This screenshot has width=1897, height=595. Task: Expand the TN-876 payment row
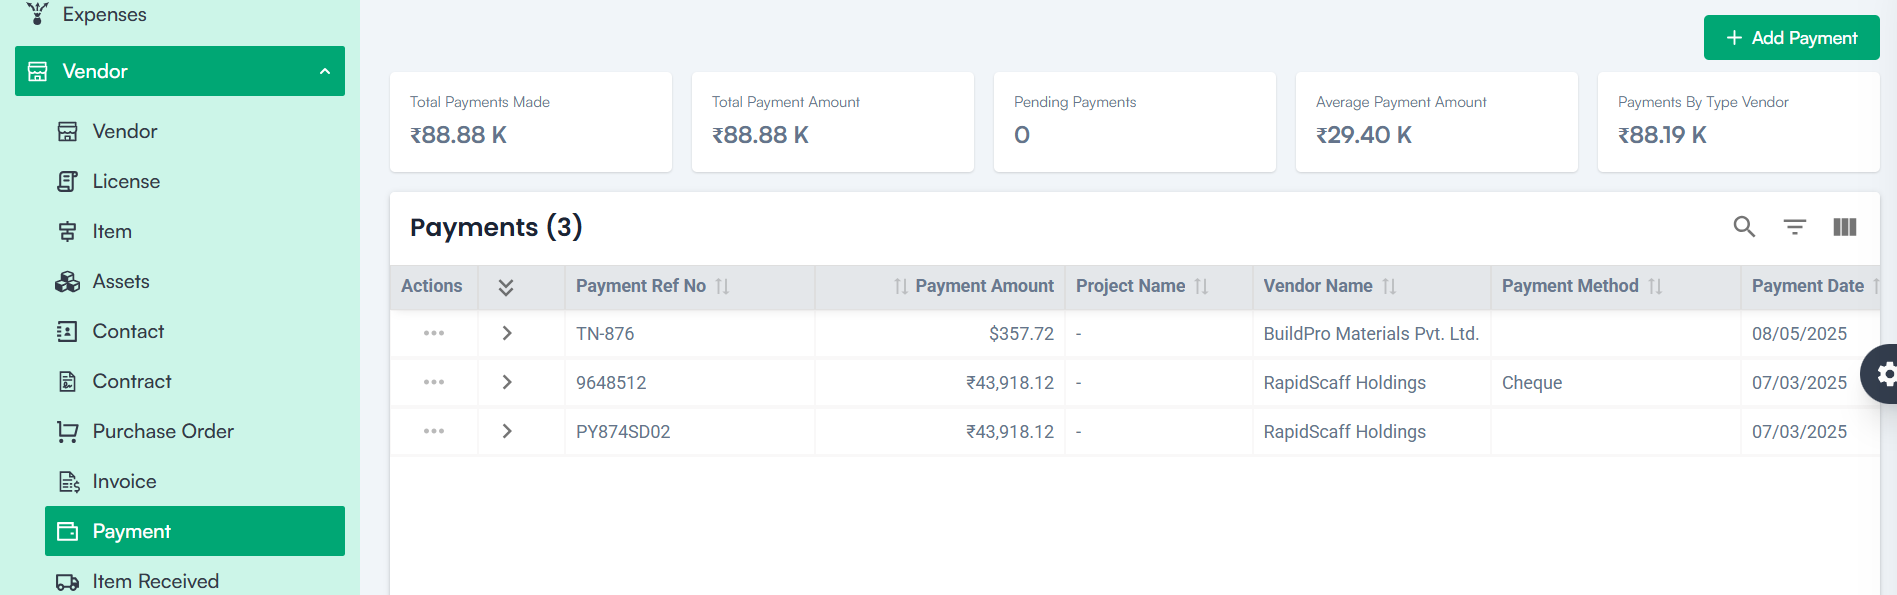tap(507, 333)
